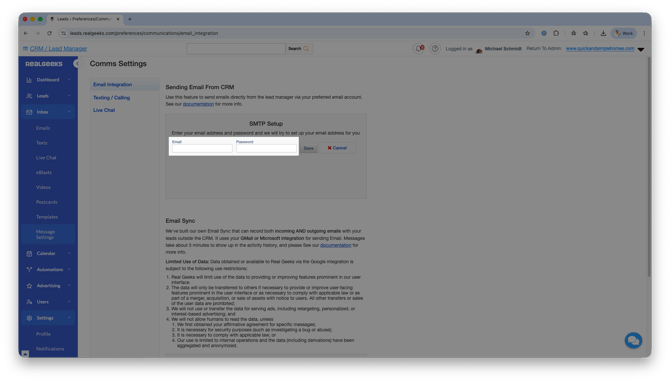The image size is (670, 382).
Task: Close the Leads Preferences browser tab
Action: pos(118,19)
